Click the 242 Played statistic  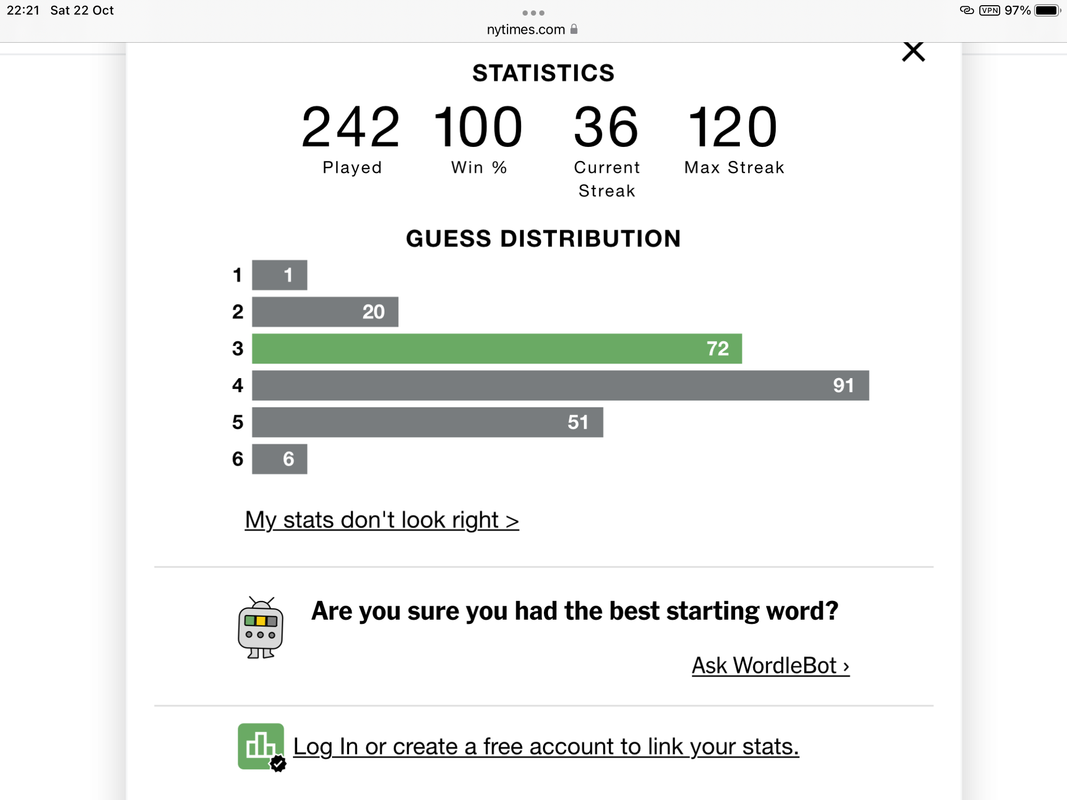[x=351, y=128]
